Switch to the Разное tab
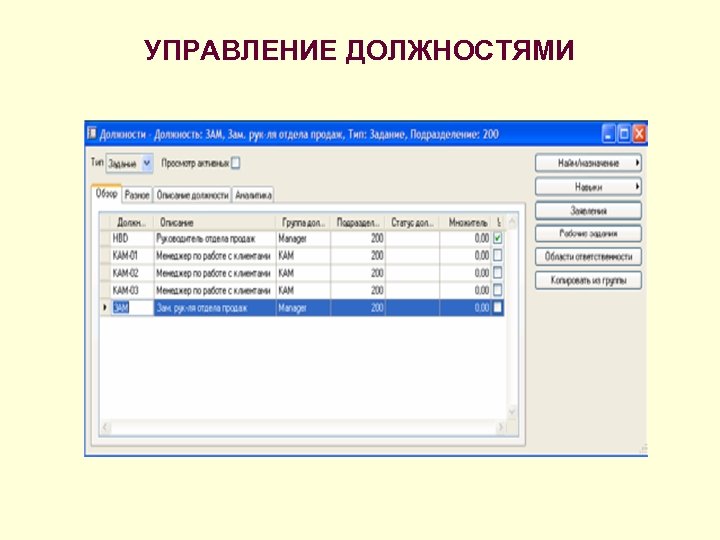Viewport: 720px width, 540px height. pos(137,195)
